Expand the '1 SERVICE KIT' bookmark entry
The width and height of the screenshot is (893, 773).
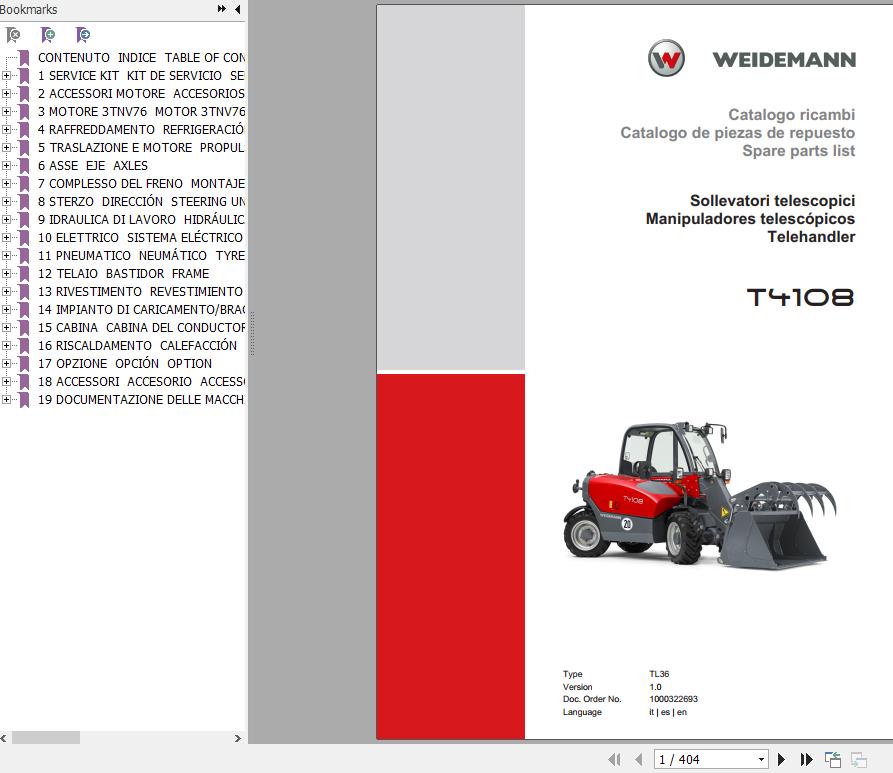(7, 75)
